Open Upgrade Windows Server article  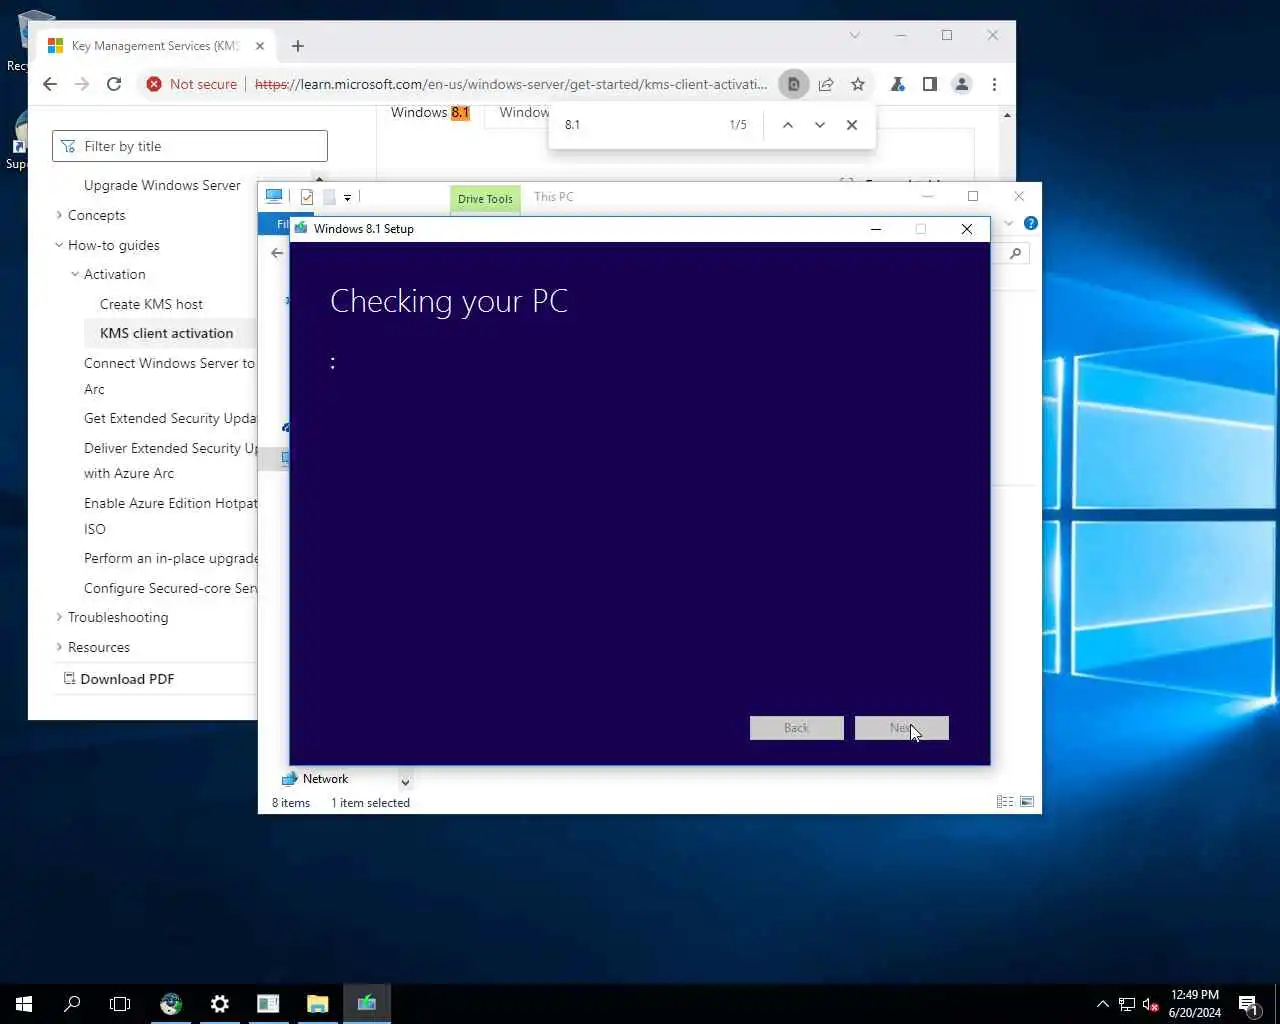pos(162,185)
